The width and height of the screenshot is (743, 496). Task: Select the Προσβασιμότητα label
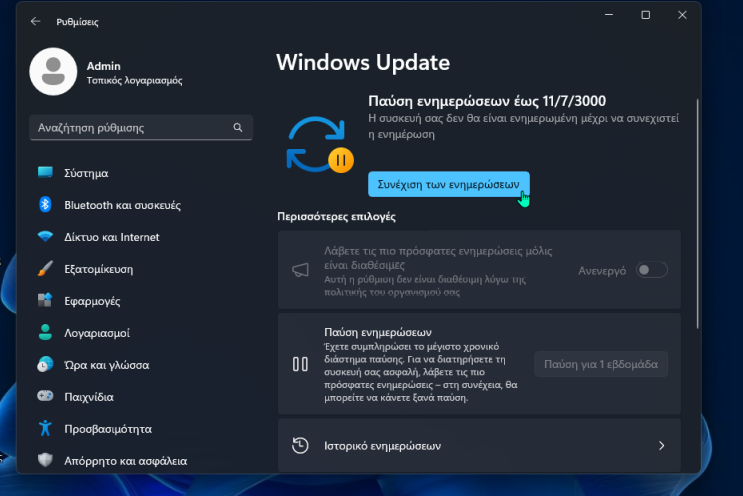(x=108, y=429)
